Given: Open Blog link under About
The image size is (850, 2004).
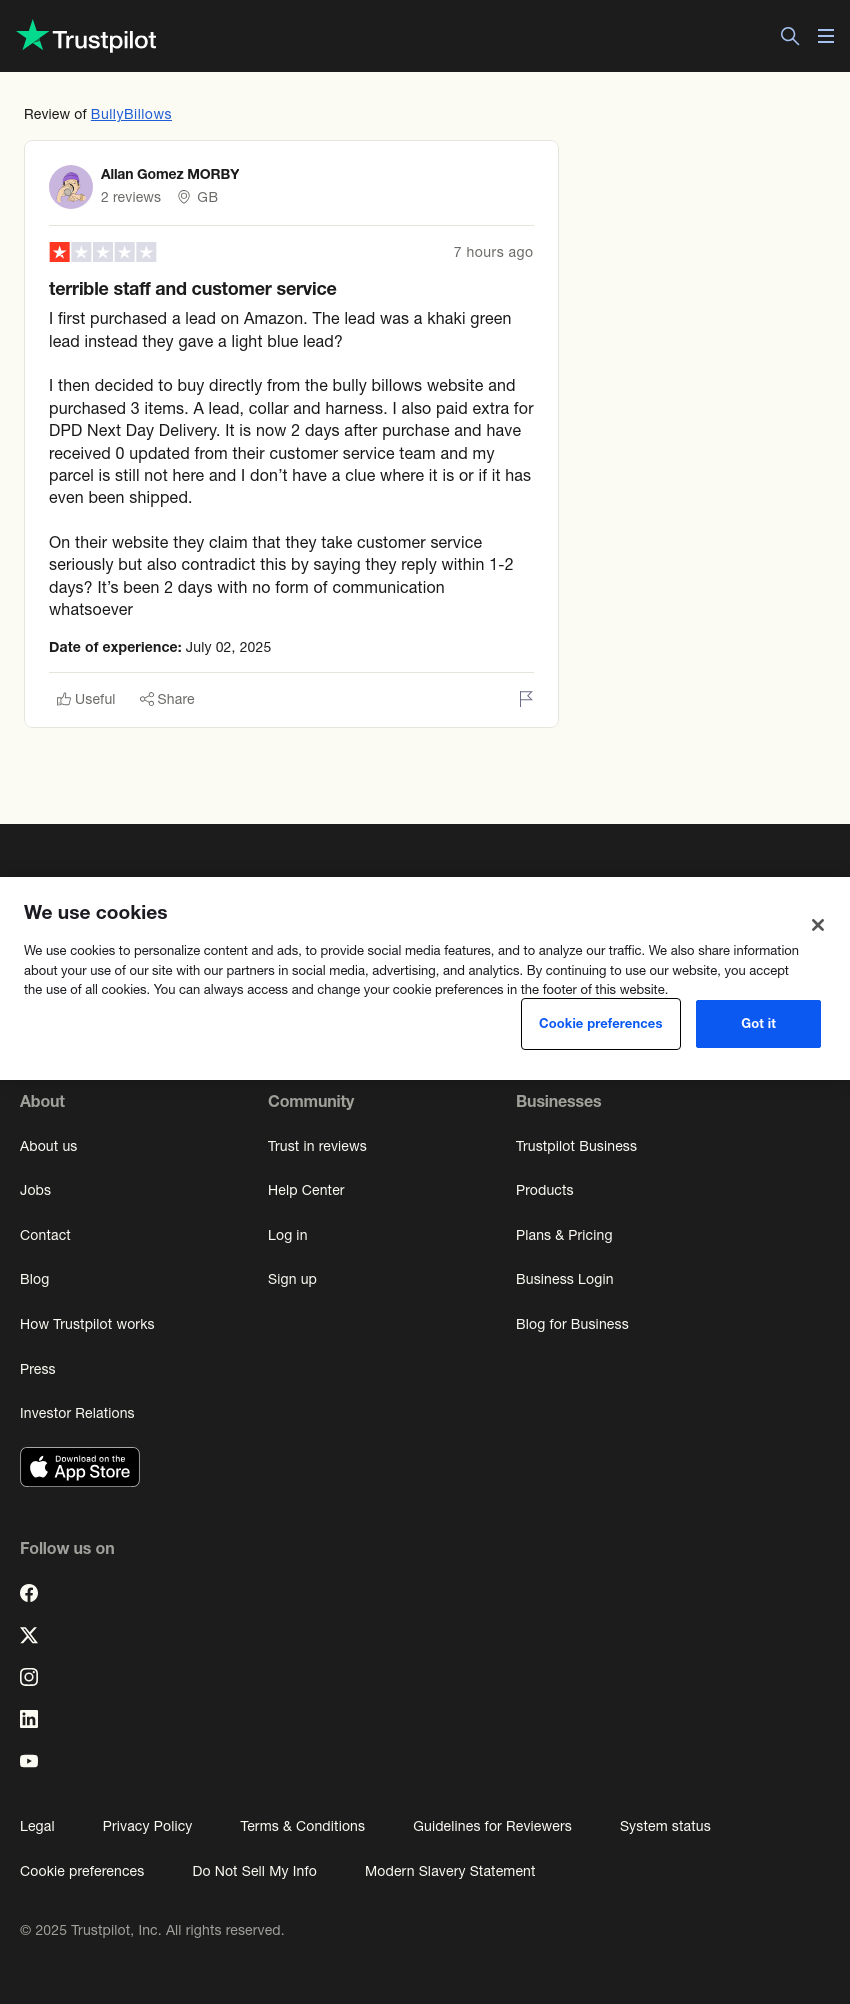Looking at the screenshot, I should 34,1279.
